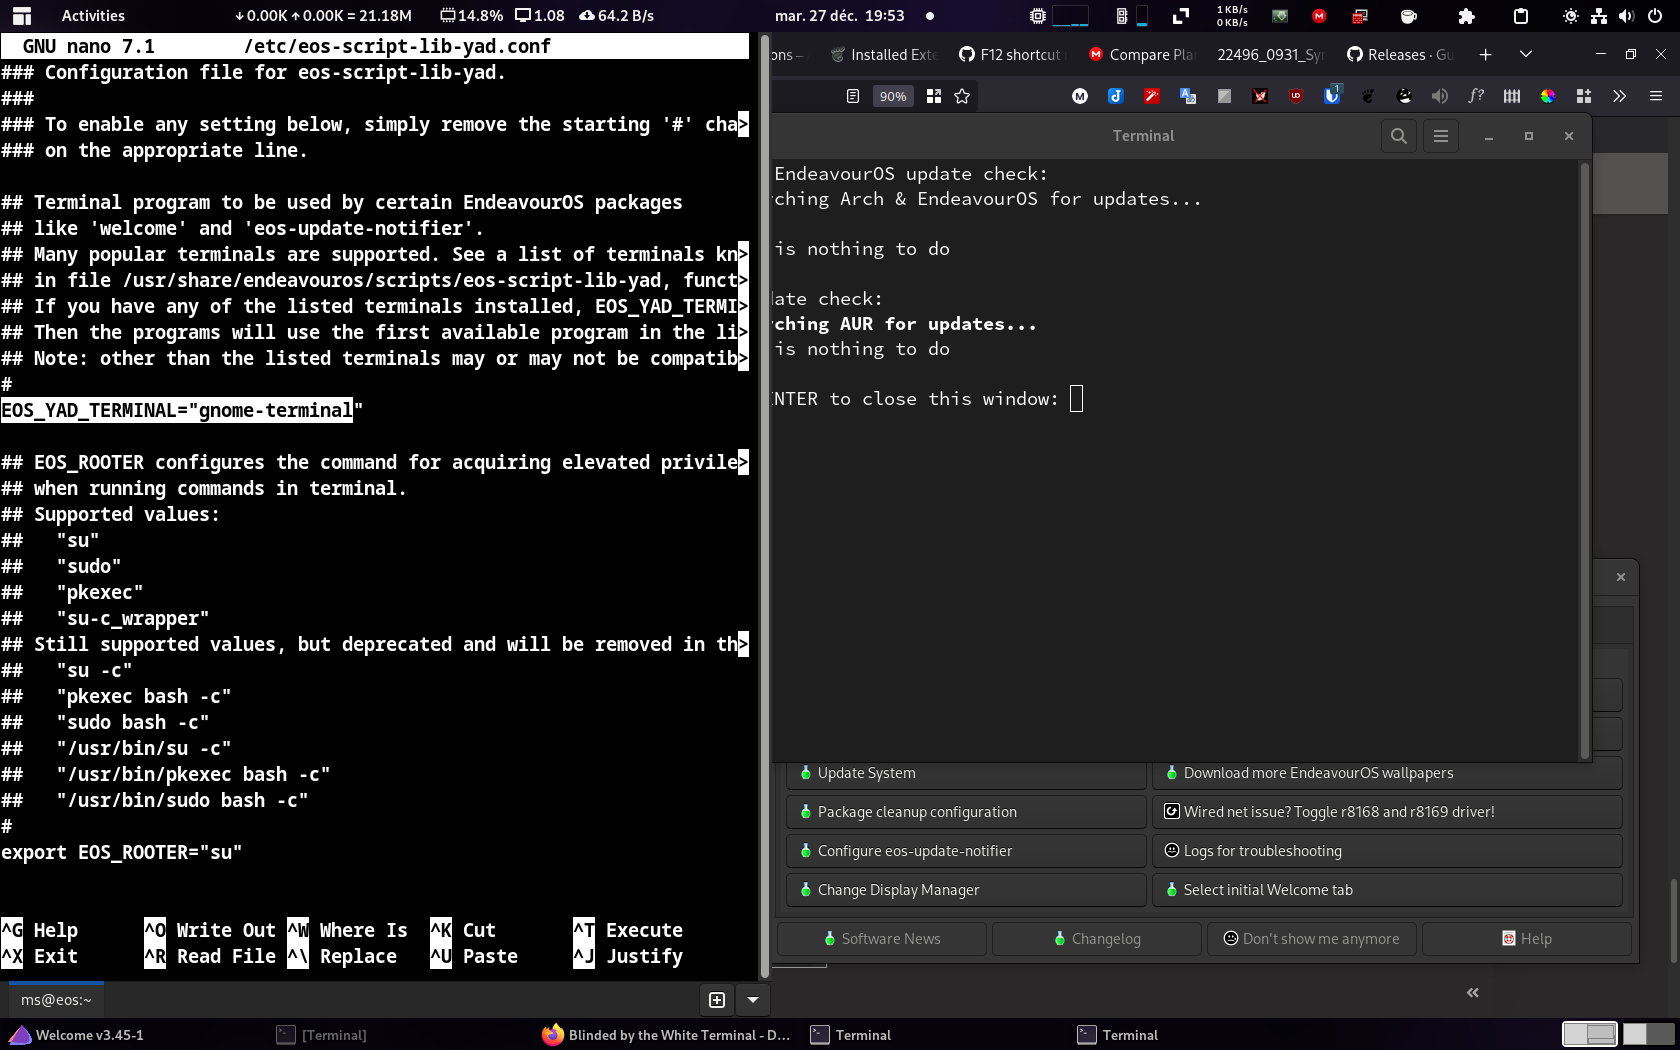This screenshot has height=1050, width=1680.
Task: Click the brightness sun icon in top bar
Action: [1571, 16]
